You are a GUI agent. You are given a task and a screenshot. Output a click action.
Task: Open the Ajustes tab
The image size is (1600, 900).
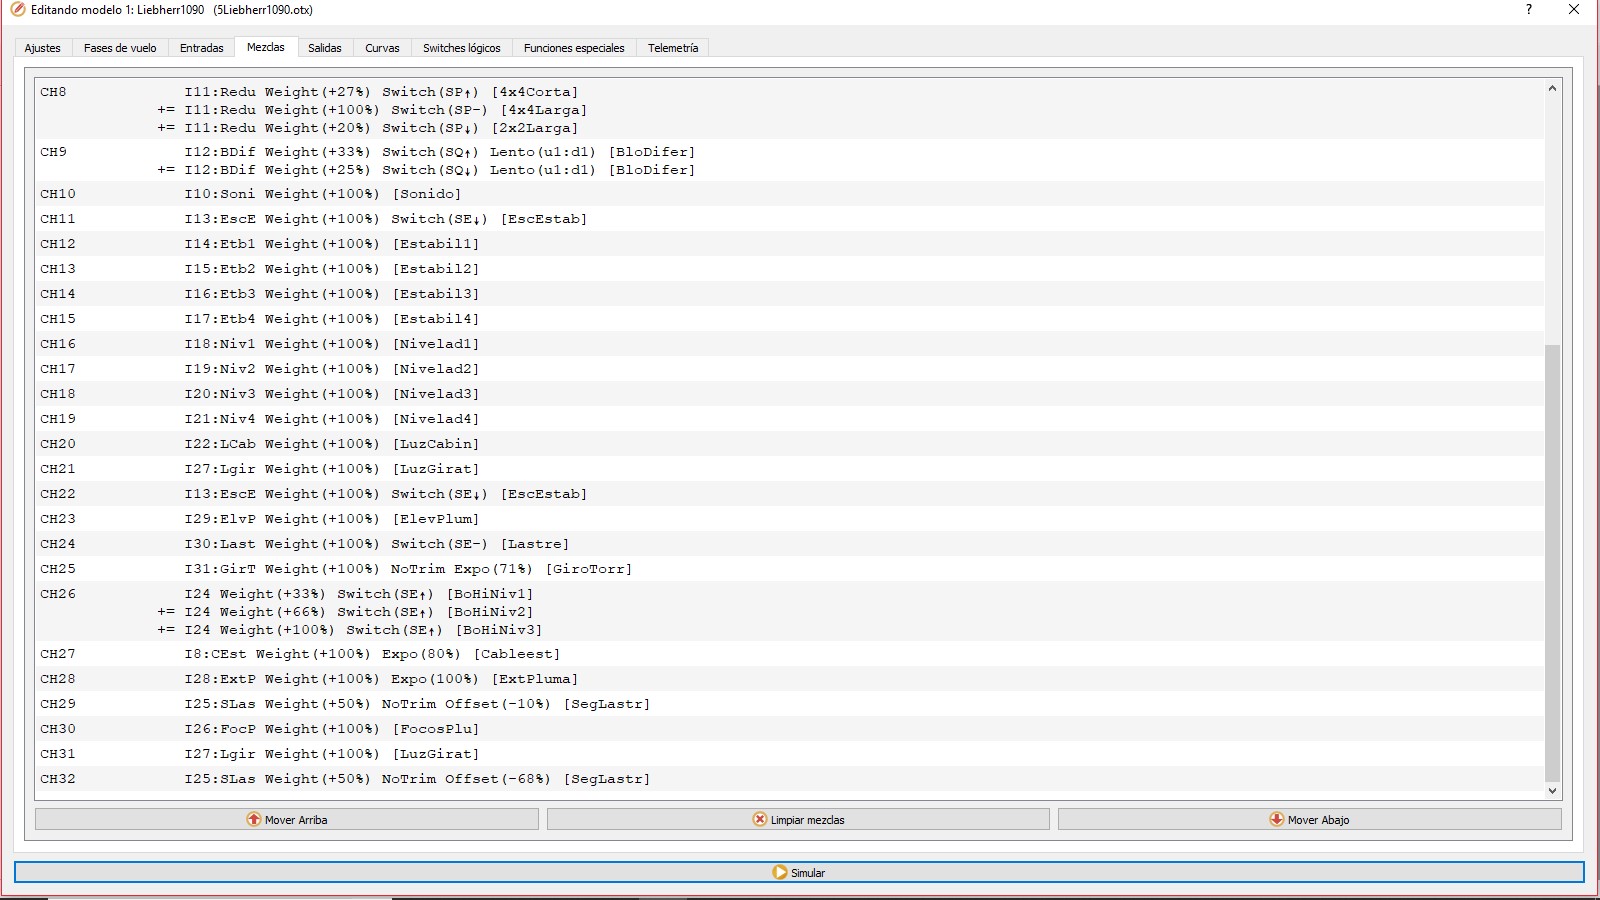click(42, 48)
